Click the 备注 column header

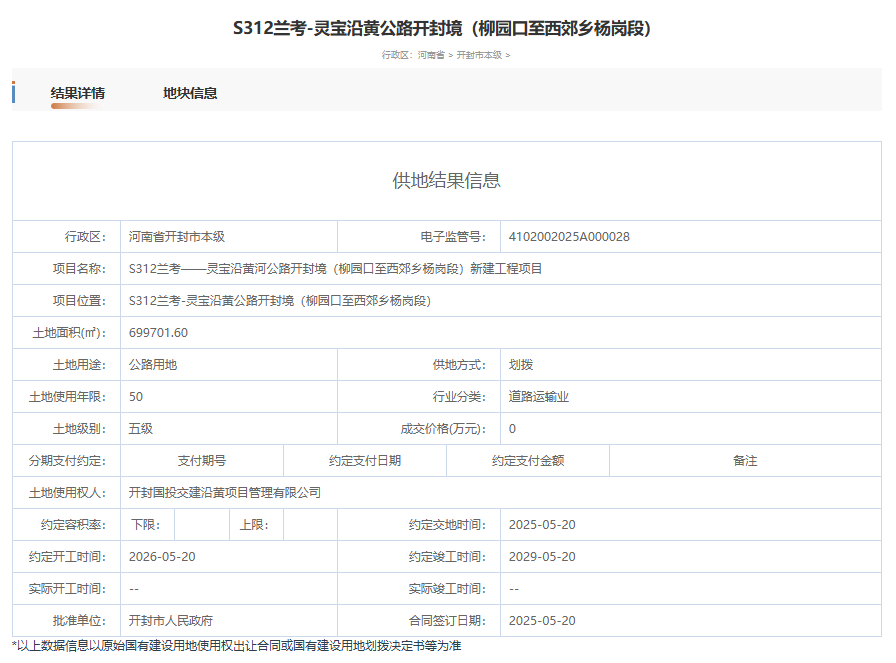[745, 461]
